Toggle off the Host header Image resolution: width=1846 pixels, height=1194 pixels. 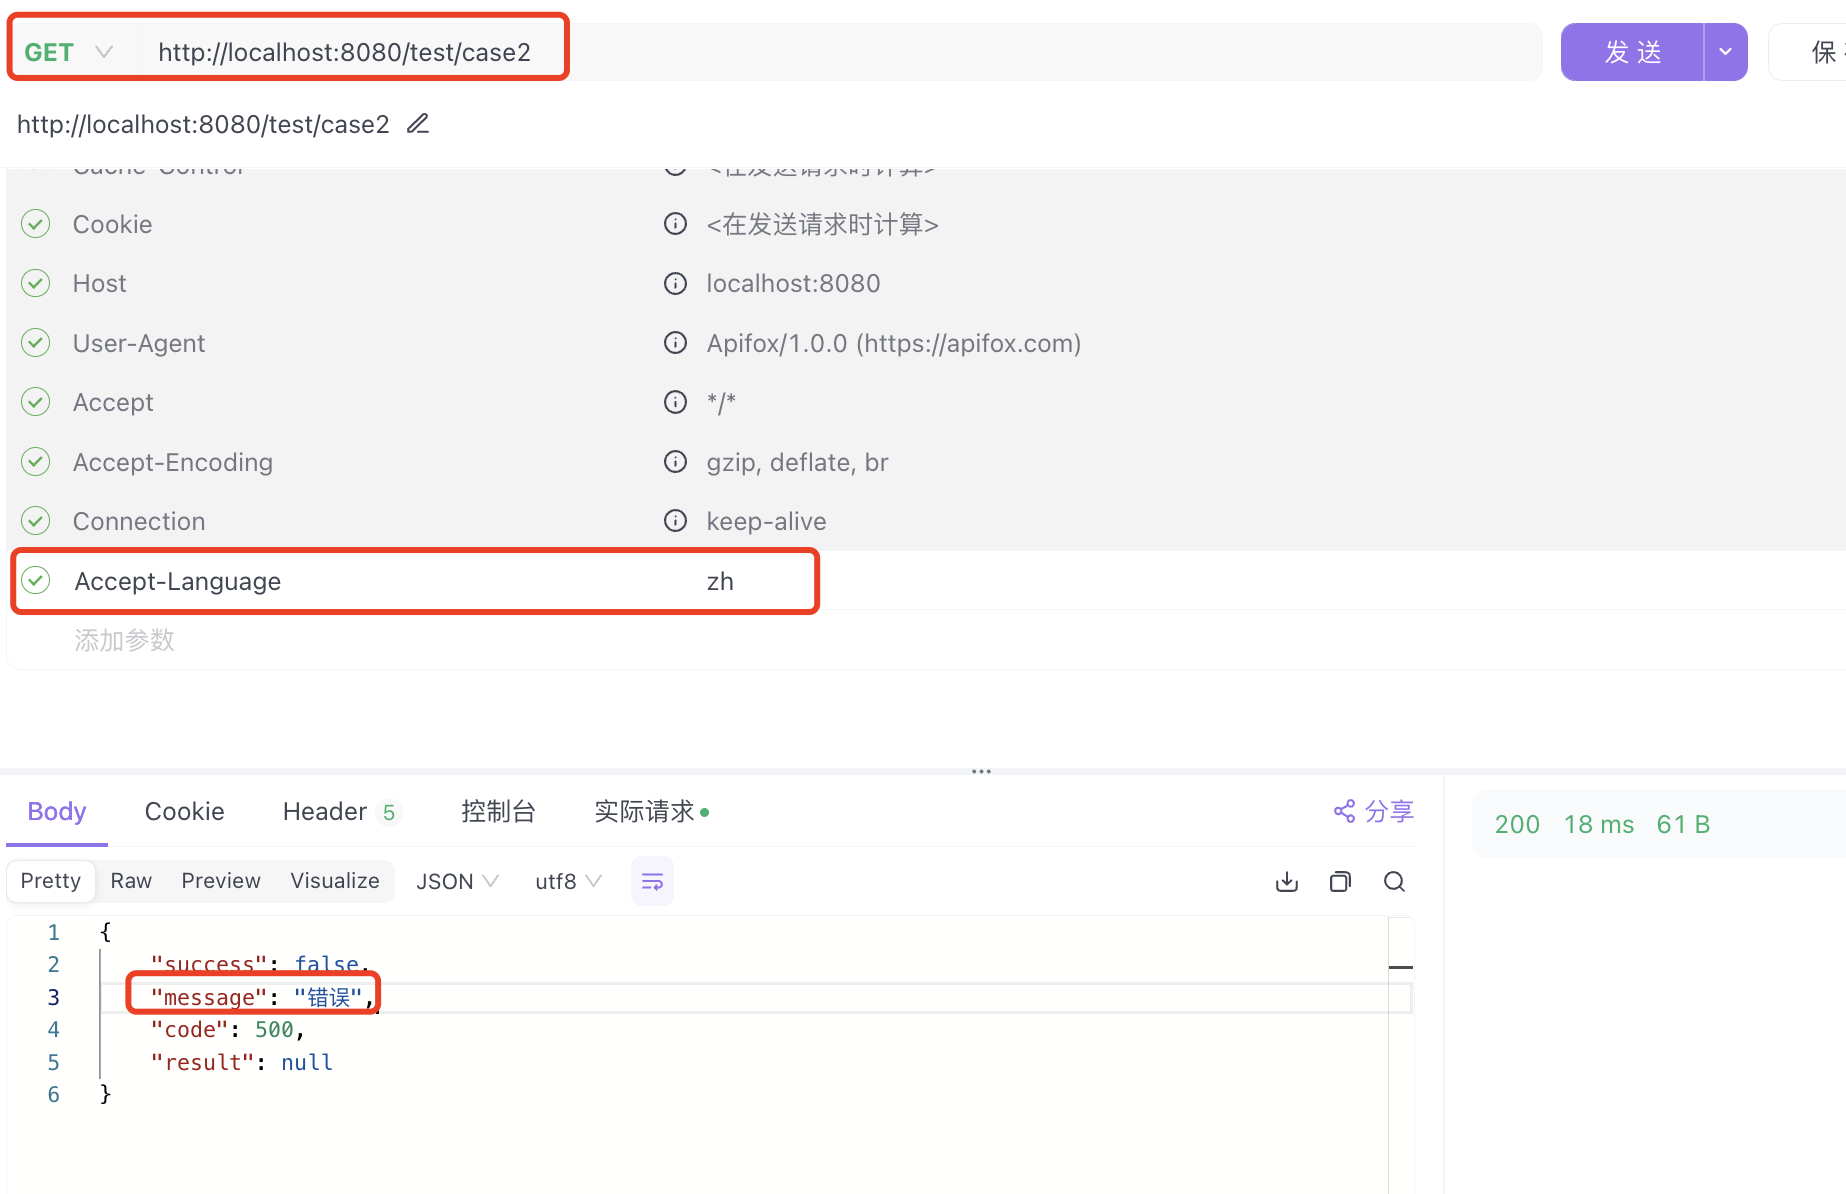(35, 283)
